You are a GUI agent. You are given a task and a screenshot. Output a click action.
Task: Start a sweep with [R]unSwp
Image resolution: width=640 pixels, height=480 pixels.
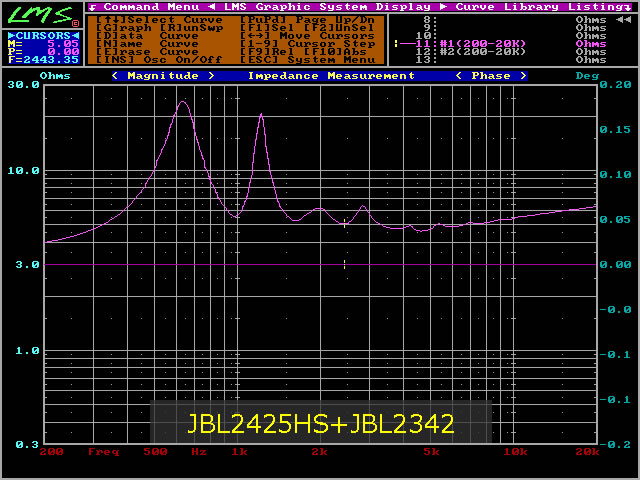(191, 28)
